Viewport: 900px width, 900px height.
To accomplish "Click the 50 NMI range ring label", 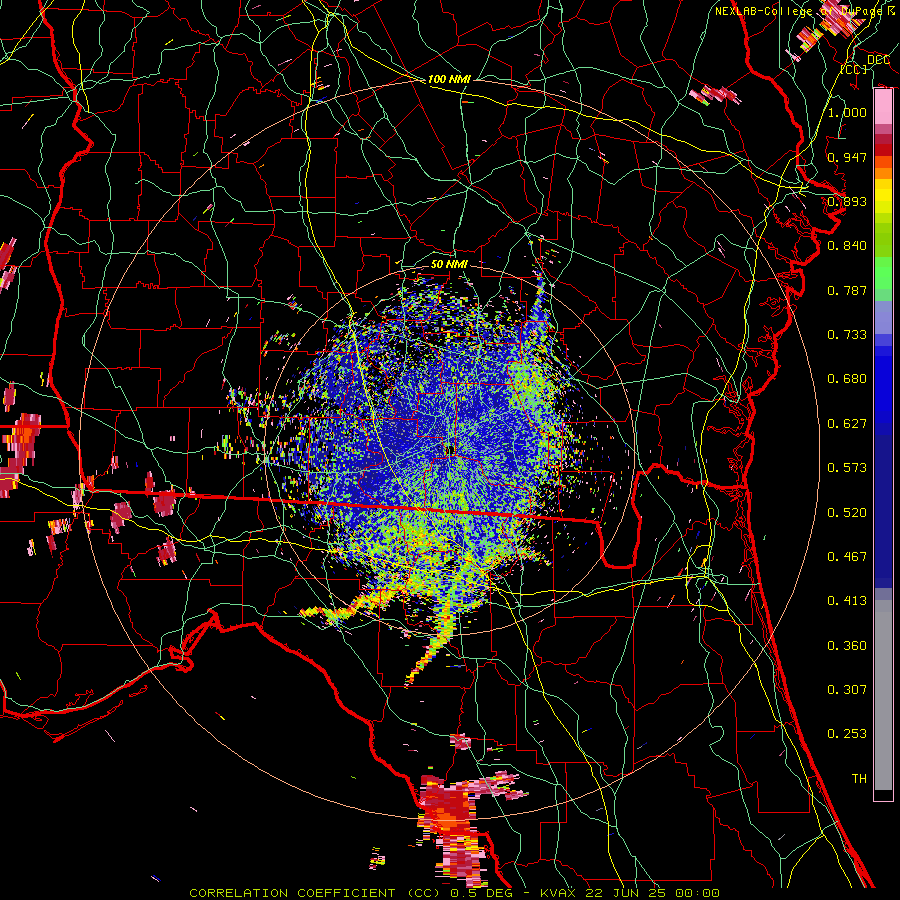I will [x=449, y=264].
